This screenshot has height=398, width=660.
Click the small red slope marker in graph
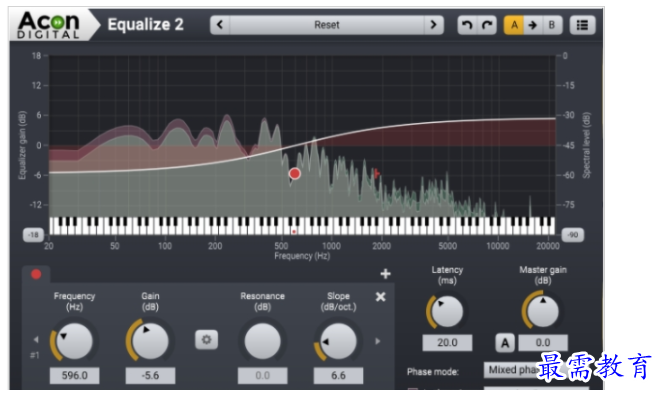coord(377,173)
